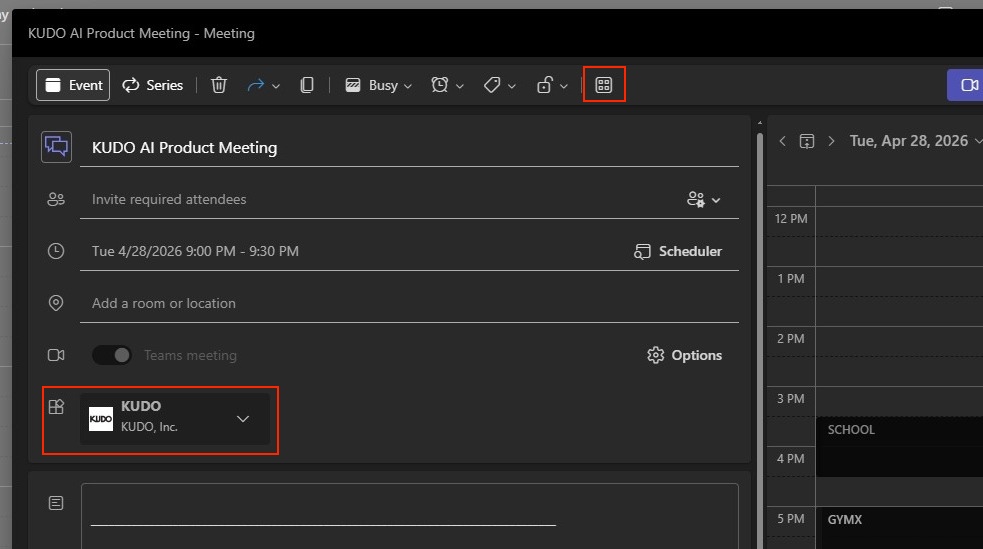The height and width of the screenshot is (549, 983).
Task: Click the blue Forward arrow icon
Action: click(255, 85)
